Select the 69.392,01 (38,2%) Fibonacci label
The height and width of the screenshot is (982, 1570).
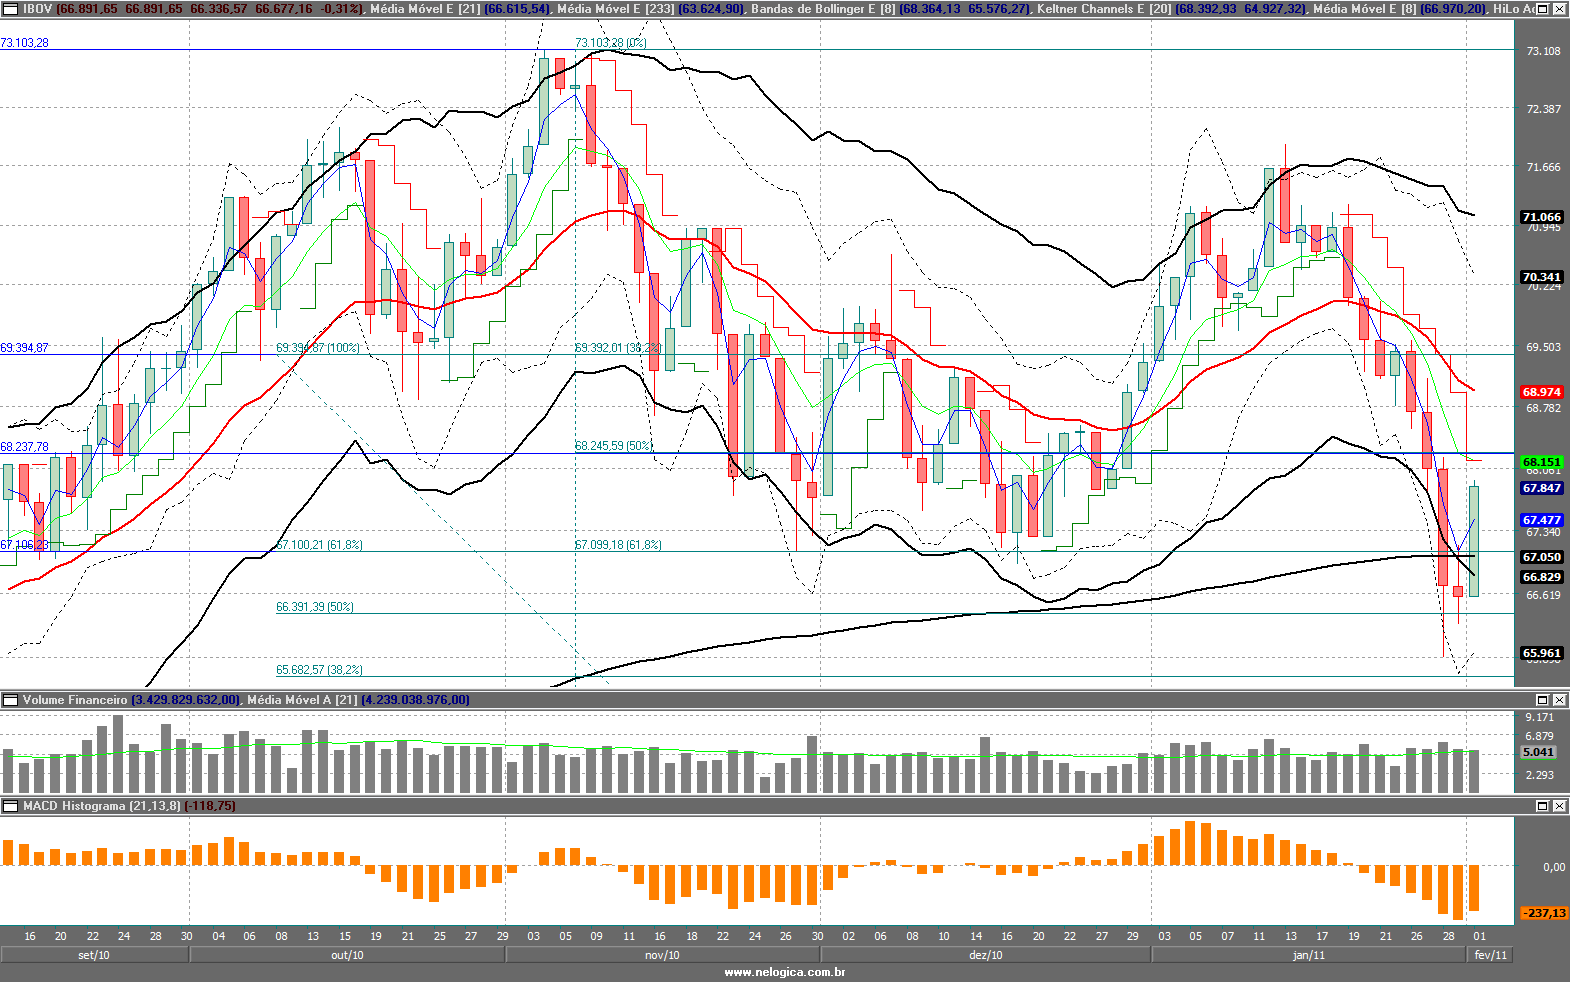(x=618, y=348)
